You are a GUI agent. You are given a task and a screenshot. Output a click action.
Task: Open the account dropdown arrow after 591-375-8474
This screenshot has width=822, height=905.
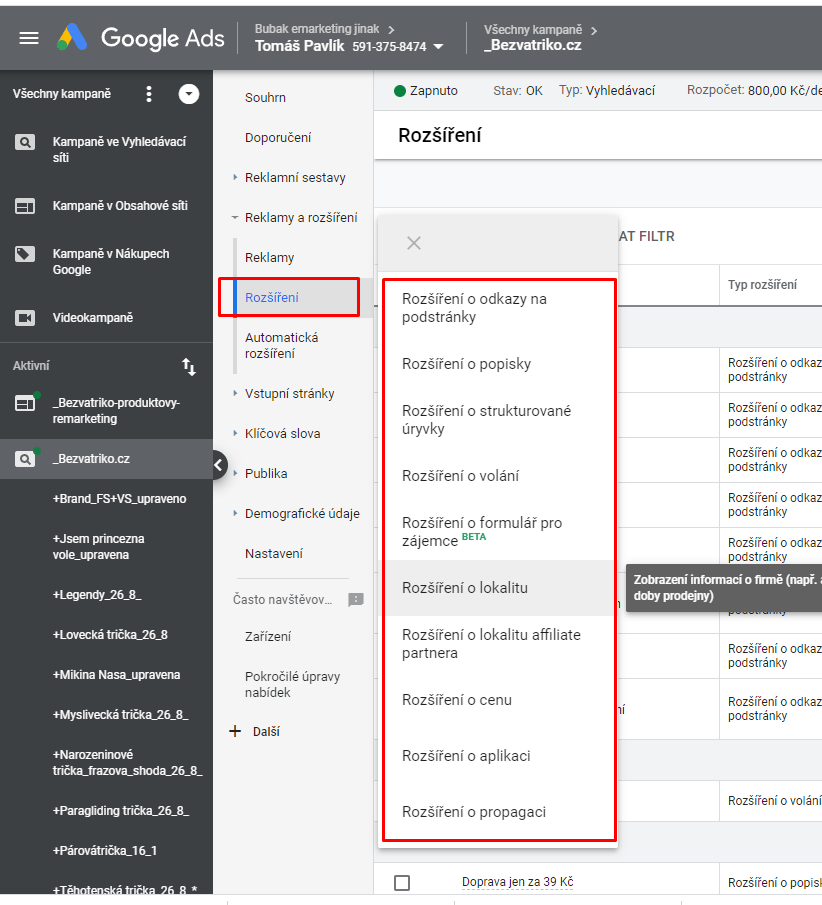click(x=439, y=47)
